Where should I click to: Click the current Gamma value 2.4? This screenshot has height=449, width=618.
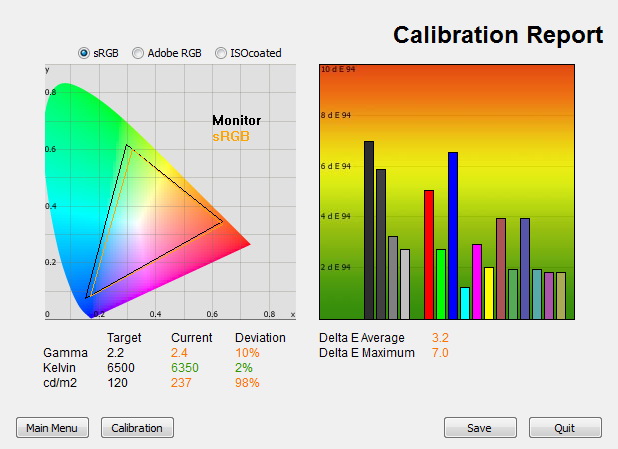[x=179, y=352]
